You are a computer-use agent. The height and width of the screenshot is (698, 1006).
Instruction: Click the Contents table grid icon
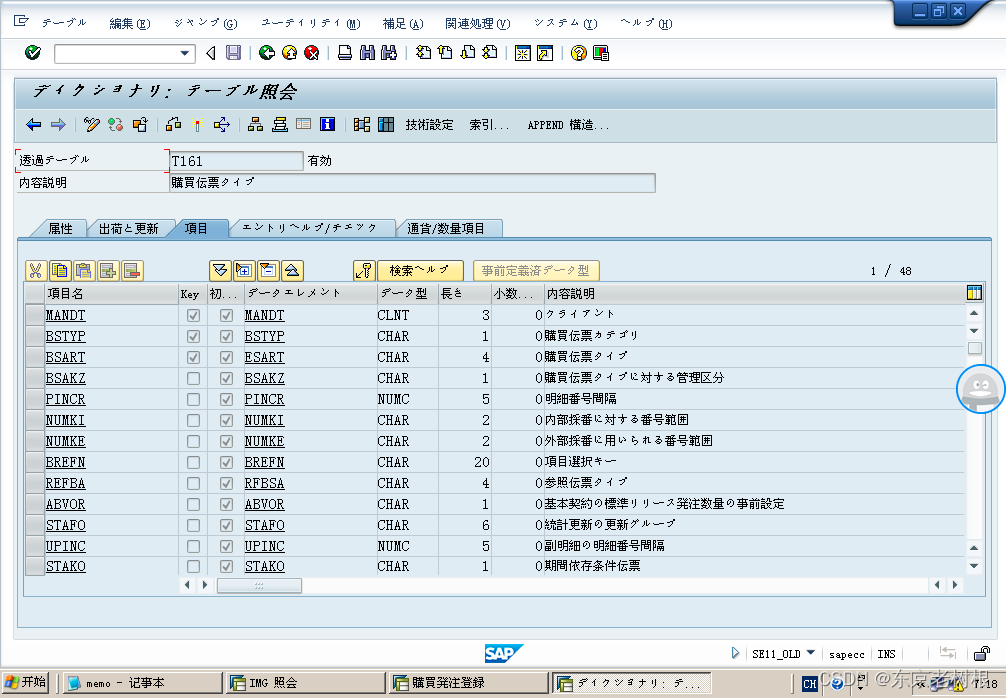pyautogui.click(x=386, y=124)
